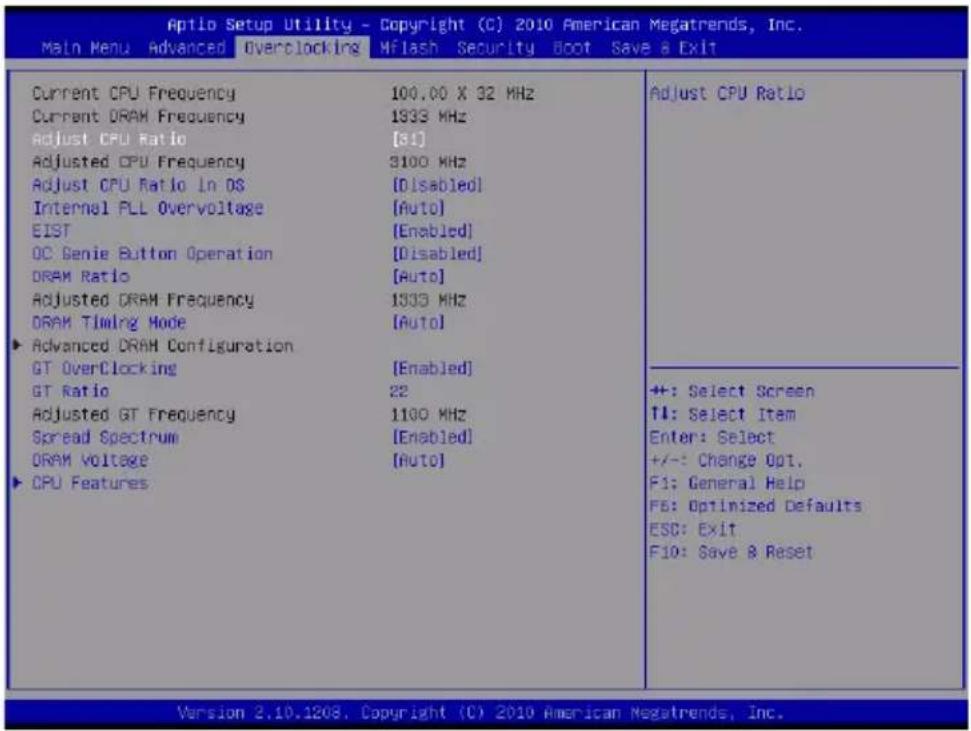Open the CPU Features entry
This screenshot has width=971, height=731.
tap(90, 483)
